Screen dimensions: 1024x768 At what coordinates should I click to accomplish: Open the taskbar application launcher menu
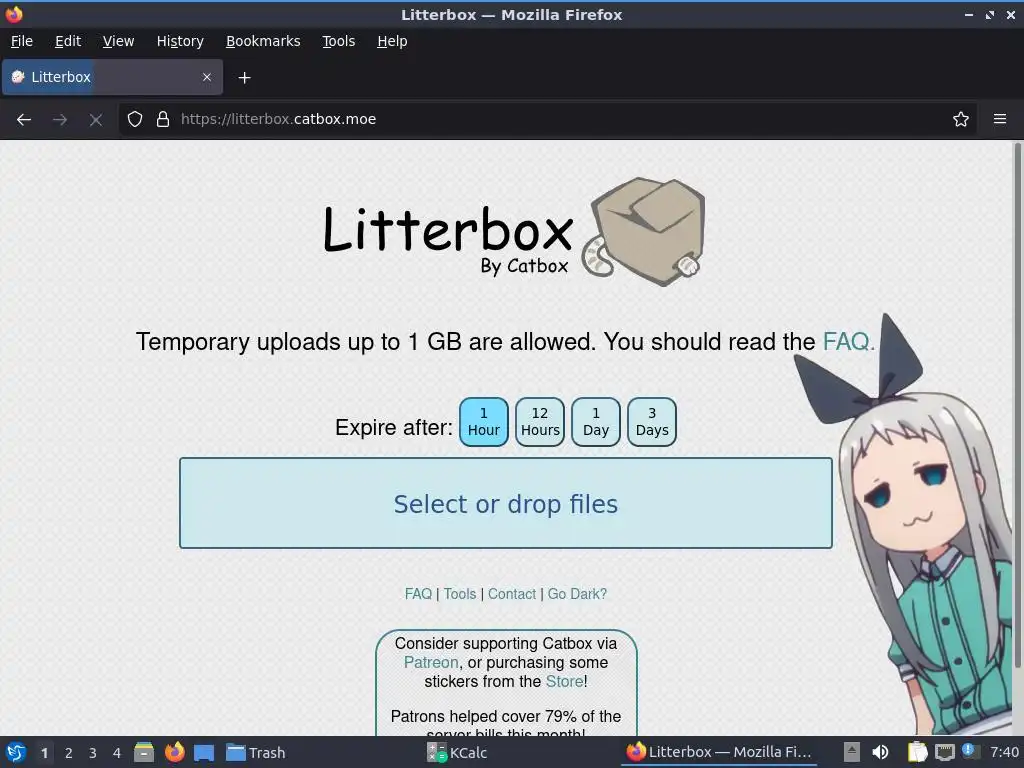16,752
